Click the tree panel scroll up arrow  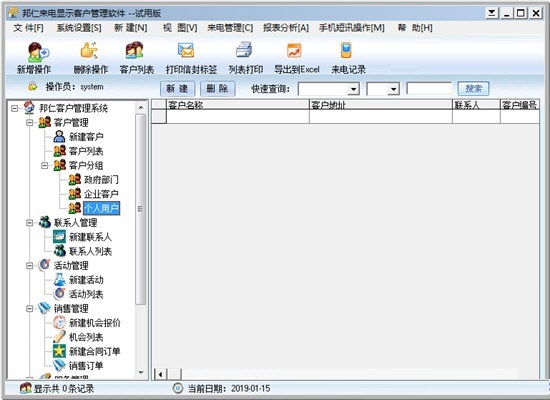click(141, 107)
